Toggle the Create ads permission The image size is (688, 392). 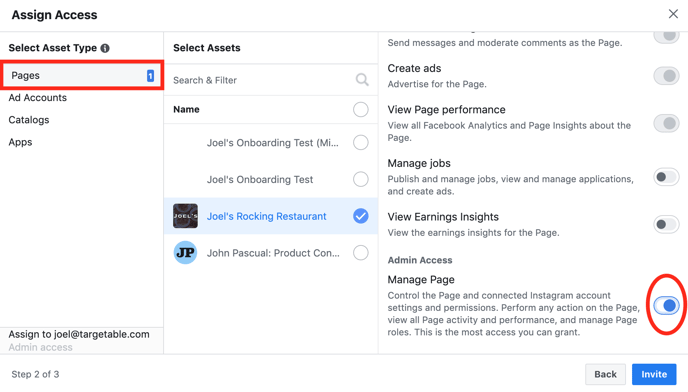pyautogui.click(x=666, y=76)
